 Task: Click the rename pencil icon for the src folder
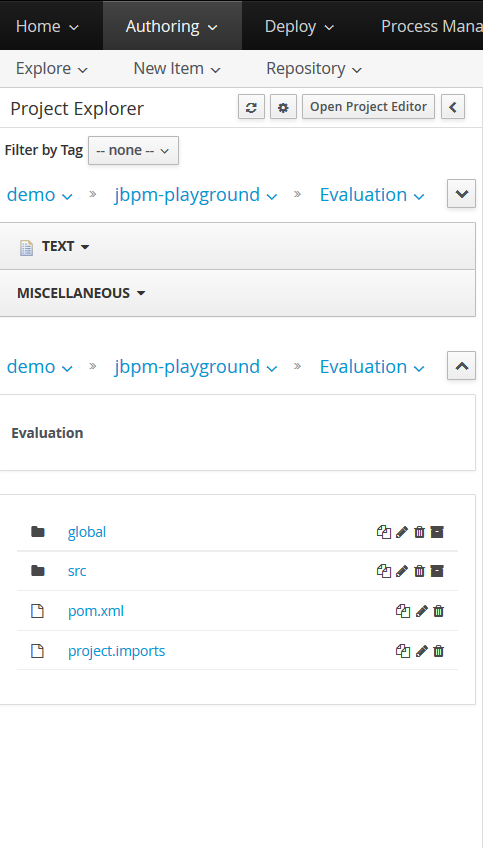coord(401,571)
